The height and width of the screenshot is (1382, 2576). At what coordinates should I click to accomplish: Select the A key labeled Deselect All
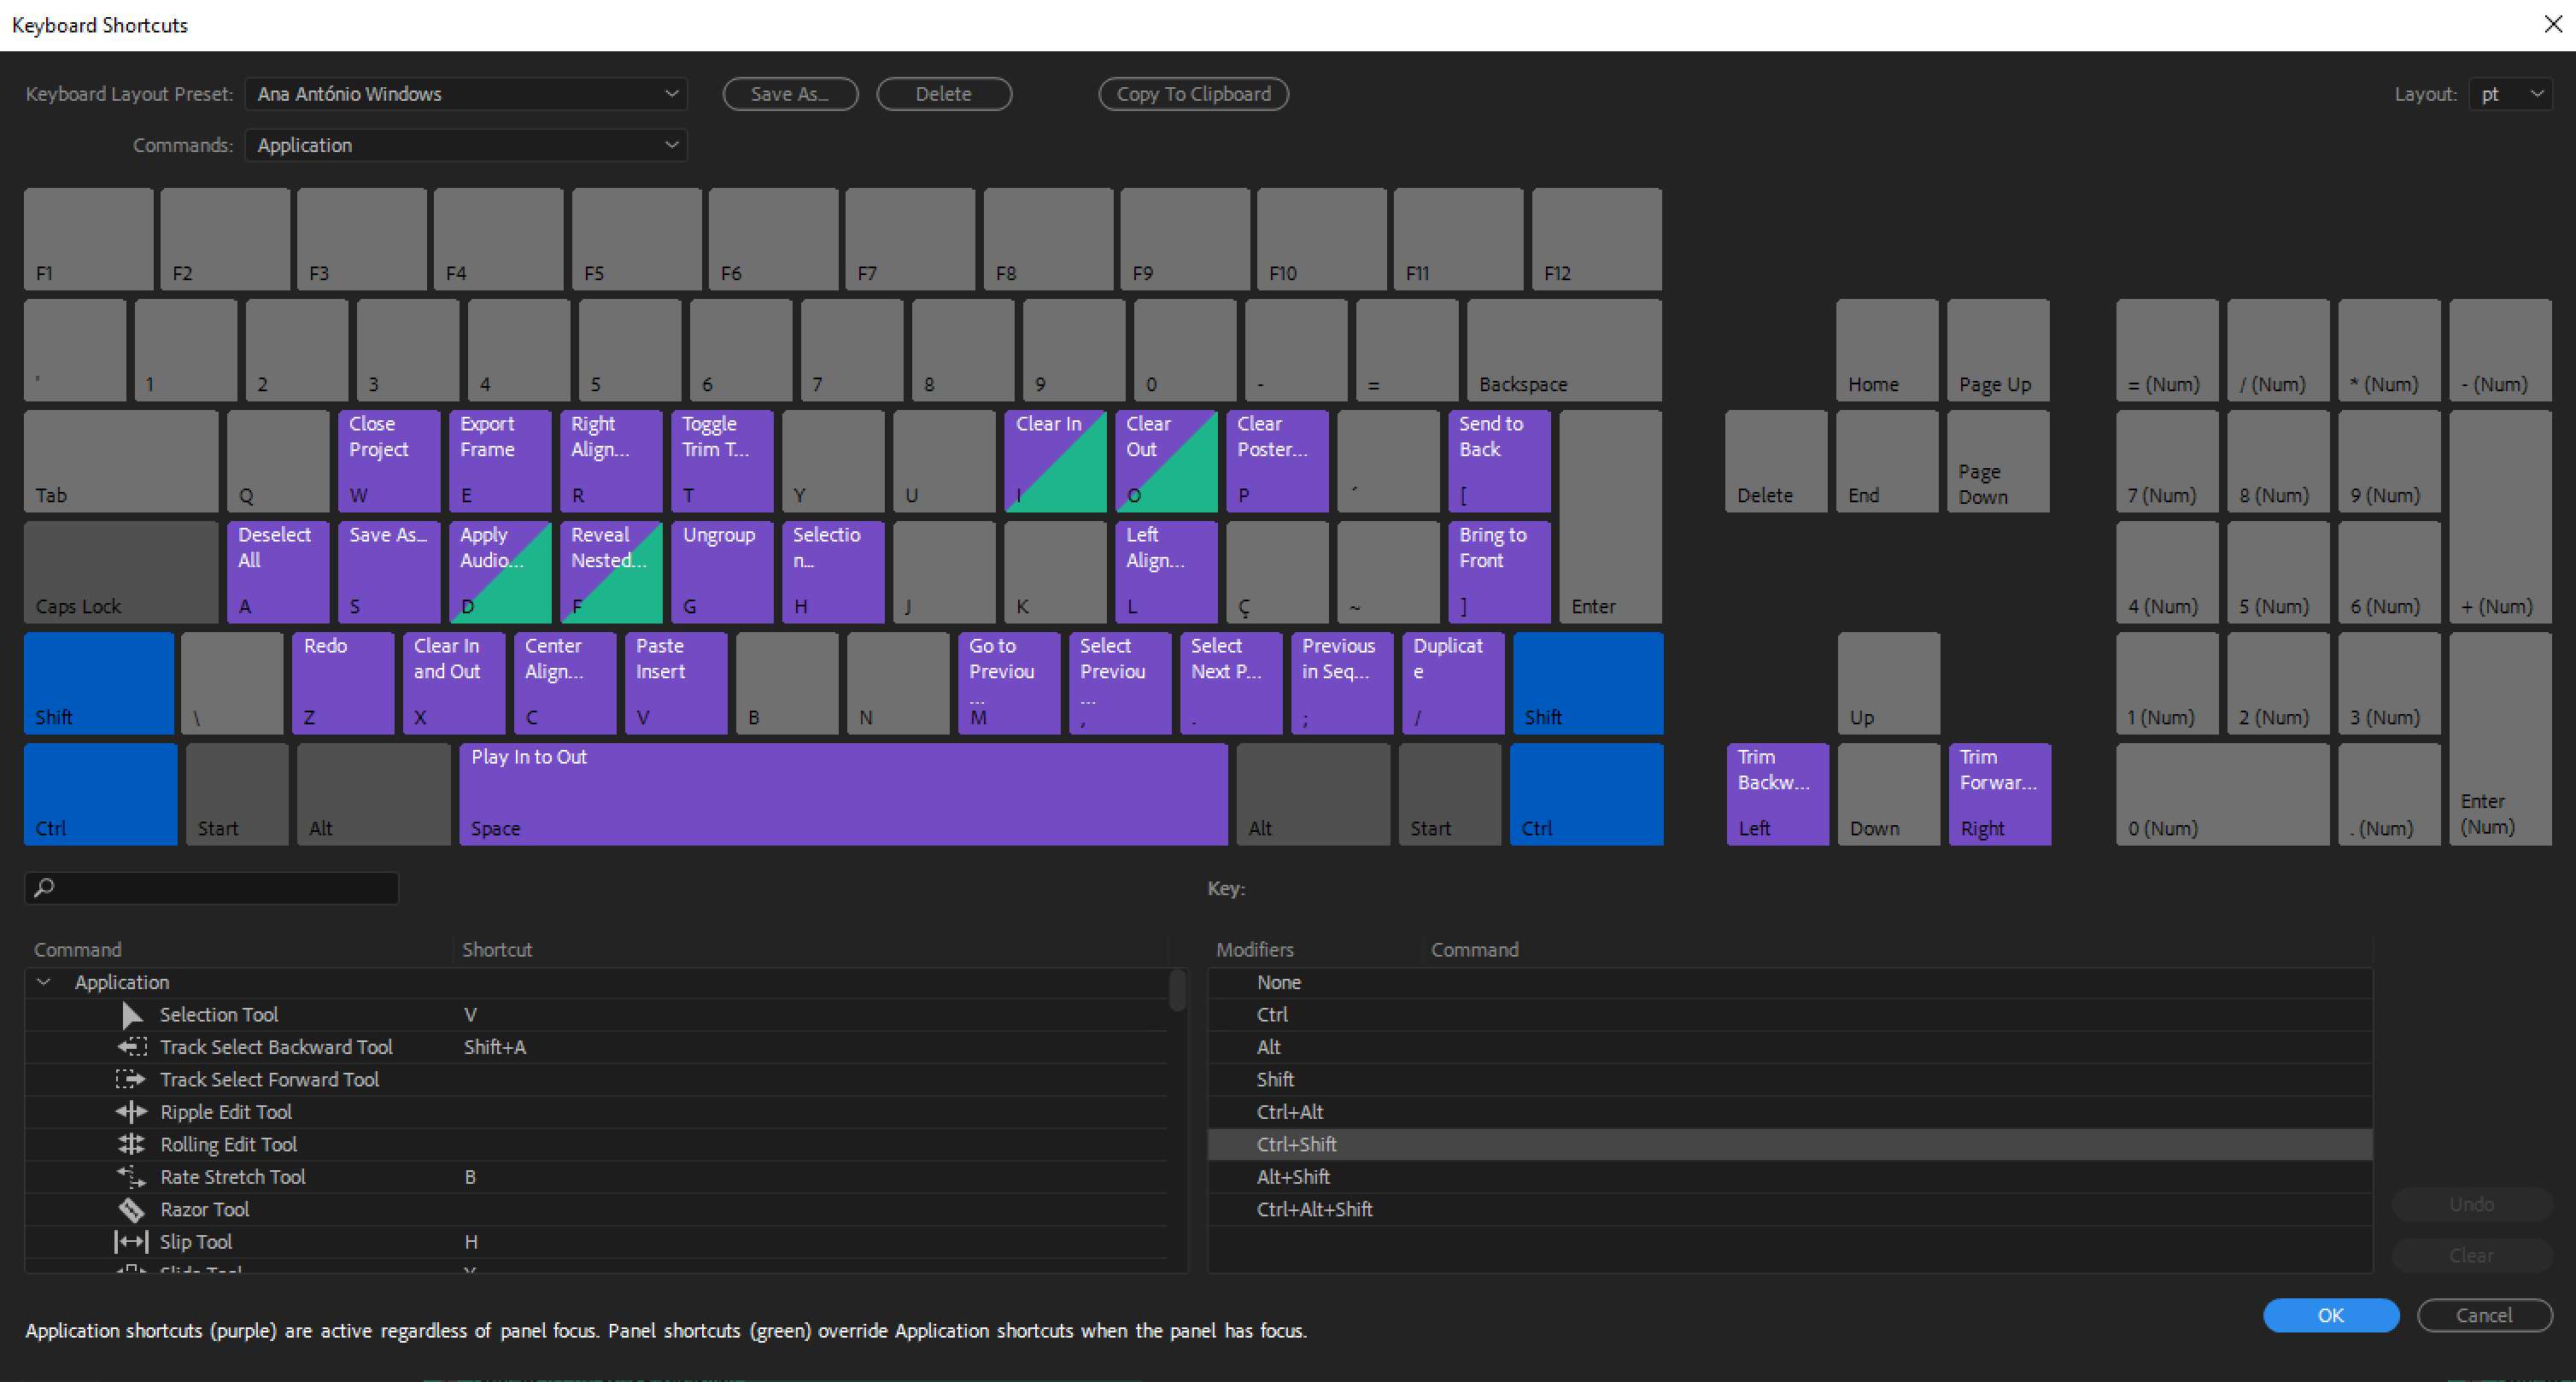coord(278,572)
